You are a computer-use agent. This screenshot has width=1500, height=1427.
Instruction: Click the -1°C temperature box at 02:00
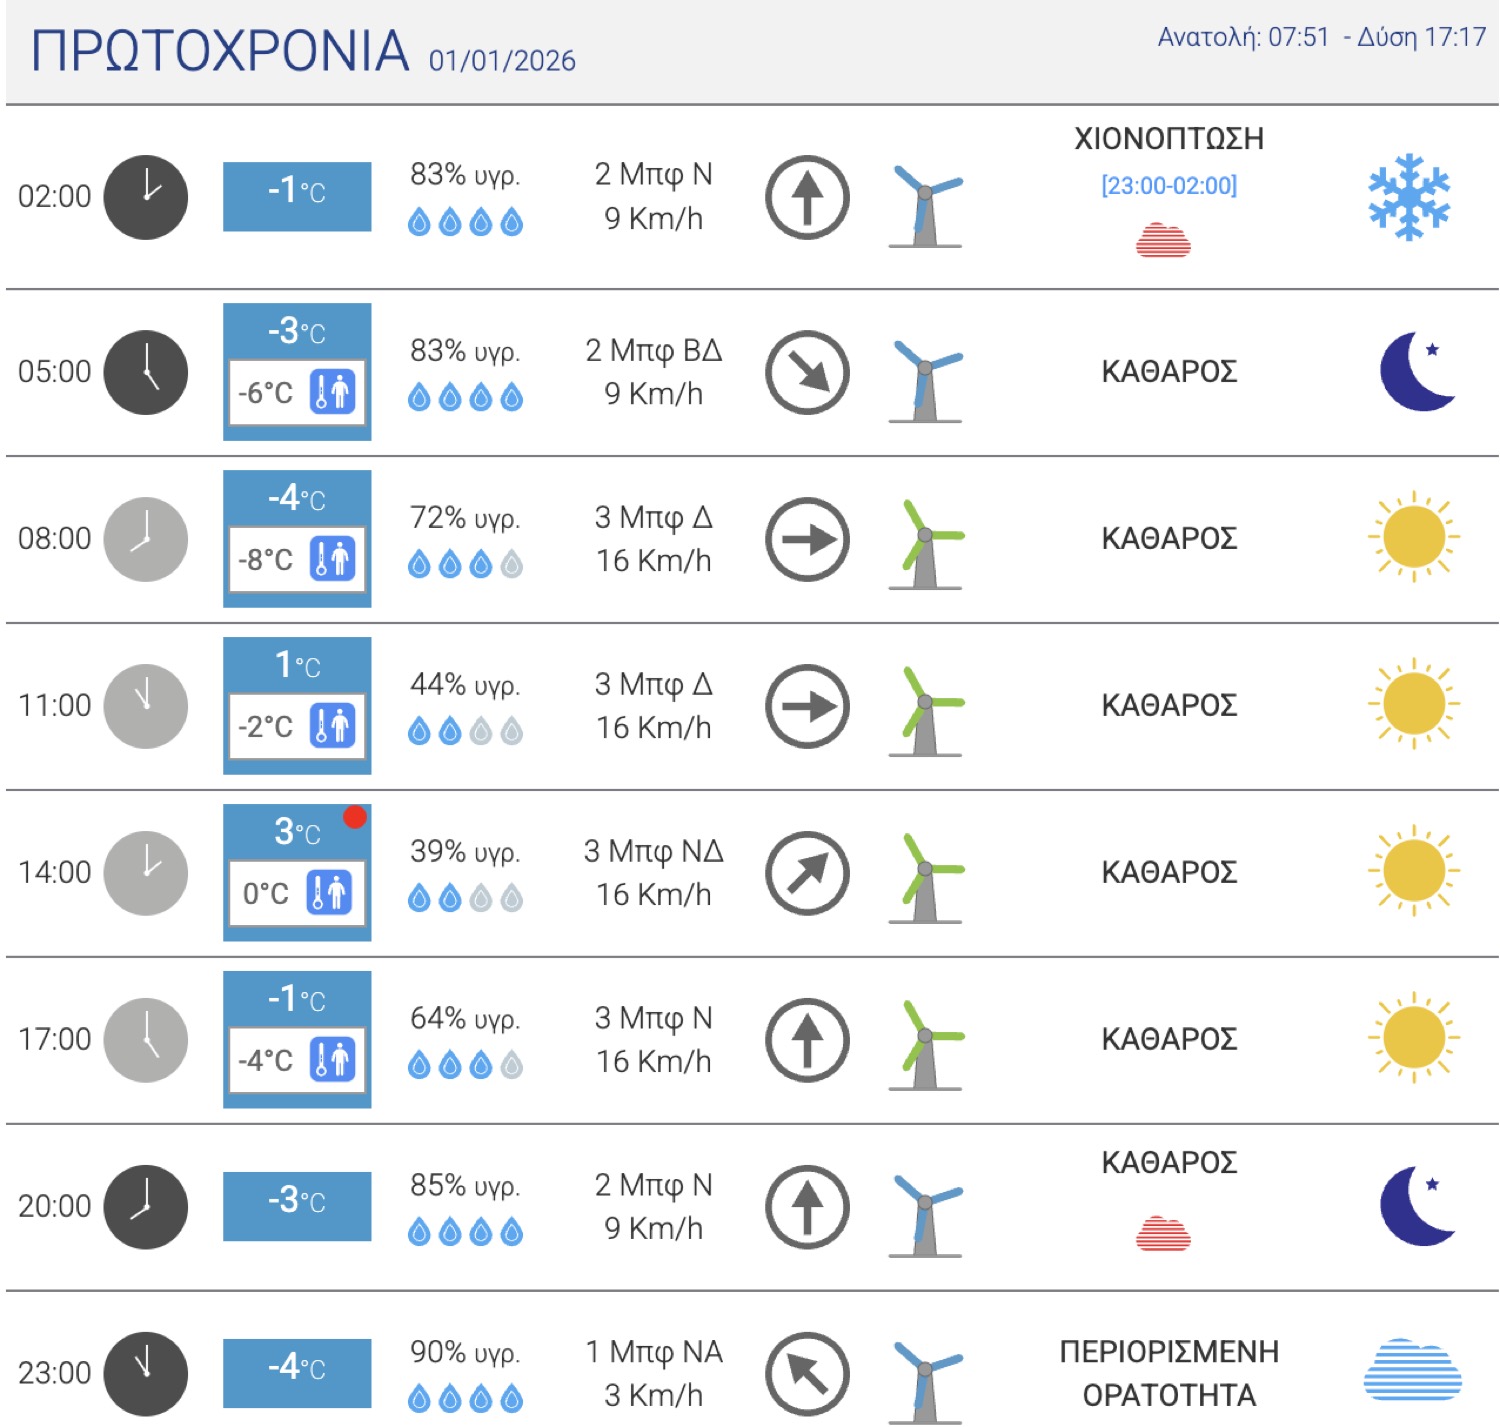[297, 196]
